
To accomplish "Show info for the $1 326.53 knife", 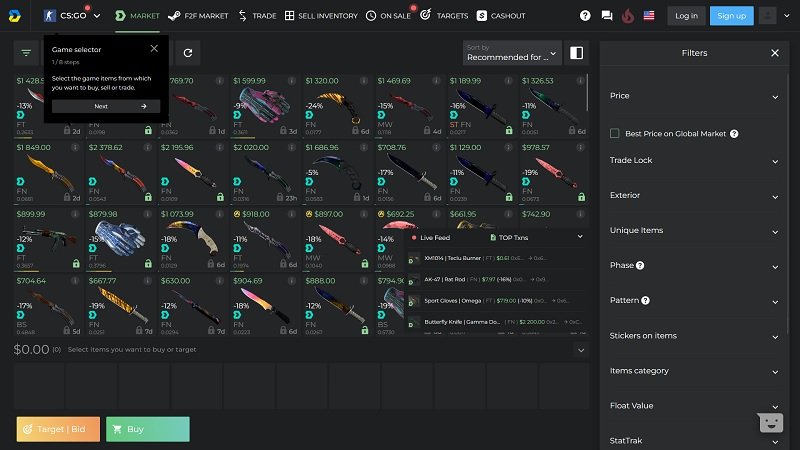I will (581, 81).
